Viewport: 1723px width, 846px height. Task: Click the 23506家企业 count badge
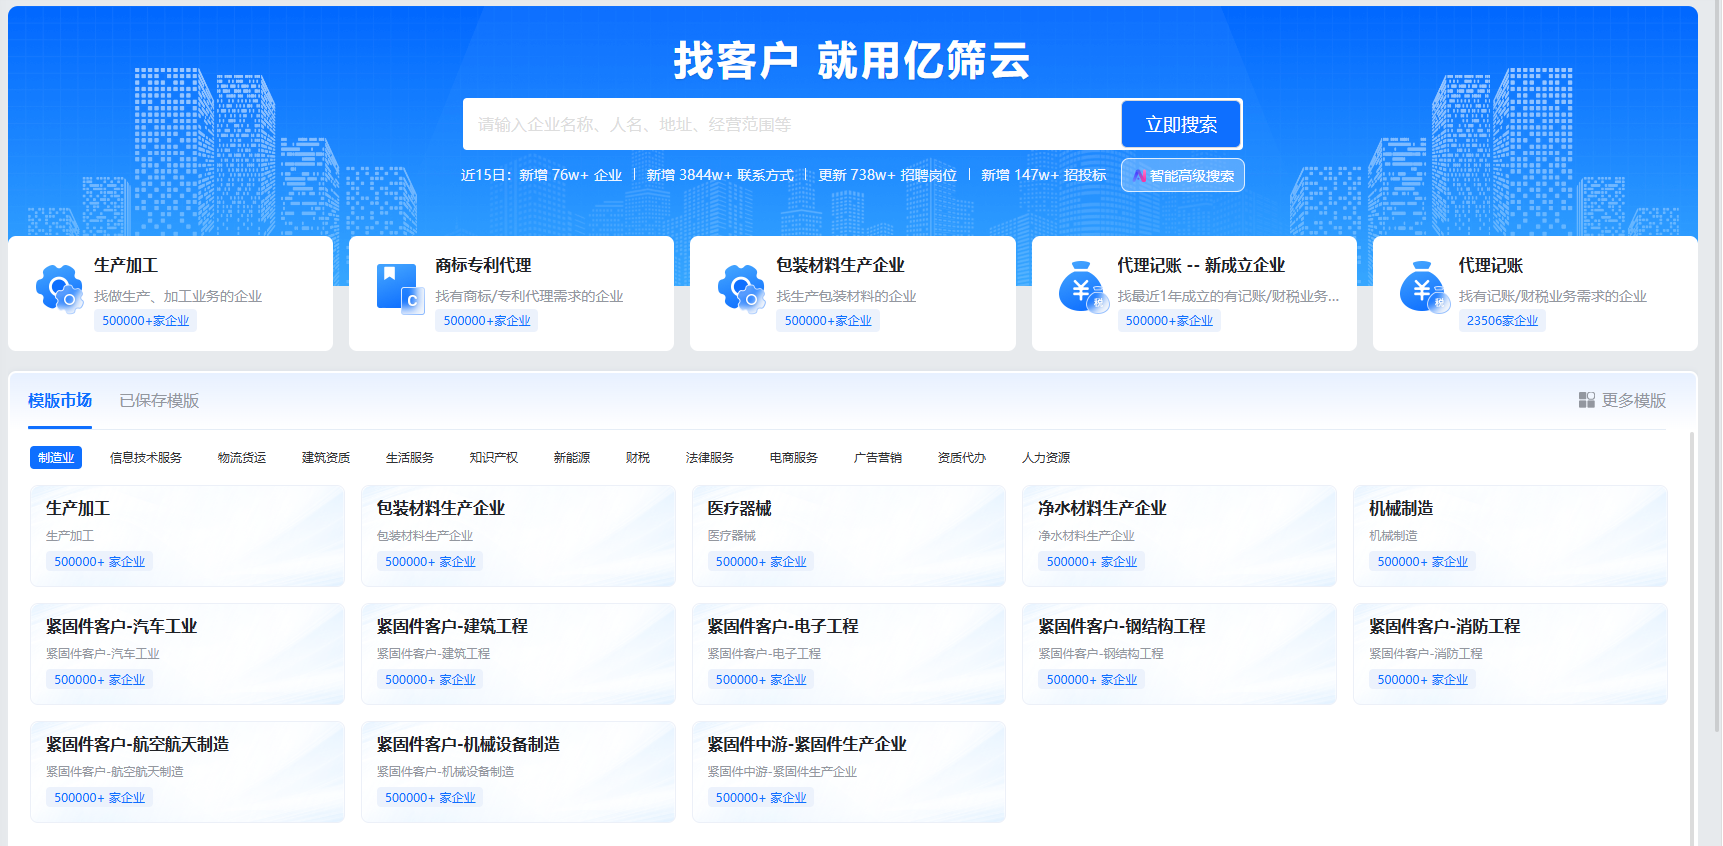point(1502,321)
